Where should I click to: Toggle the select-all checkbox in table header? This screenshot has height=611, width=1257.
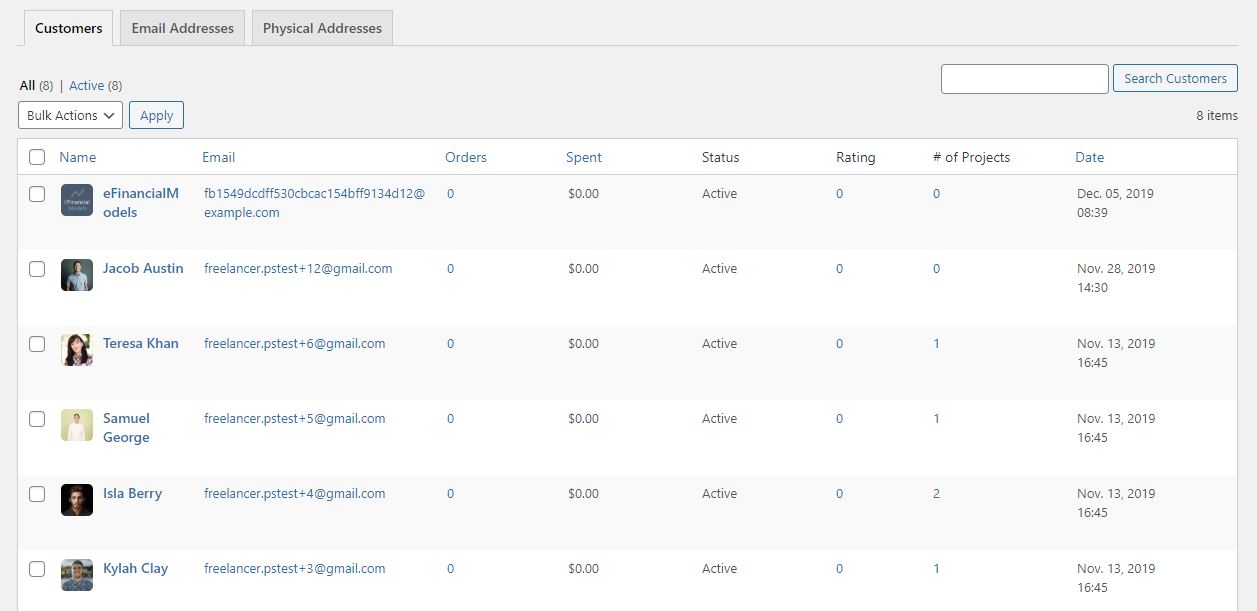[x=37, y=157]
